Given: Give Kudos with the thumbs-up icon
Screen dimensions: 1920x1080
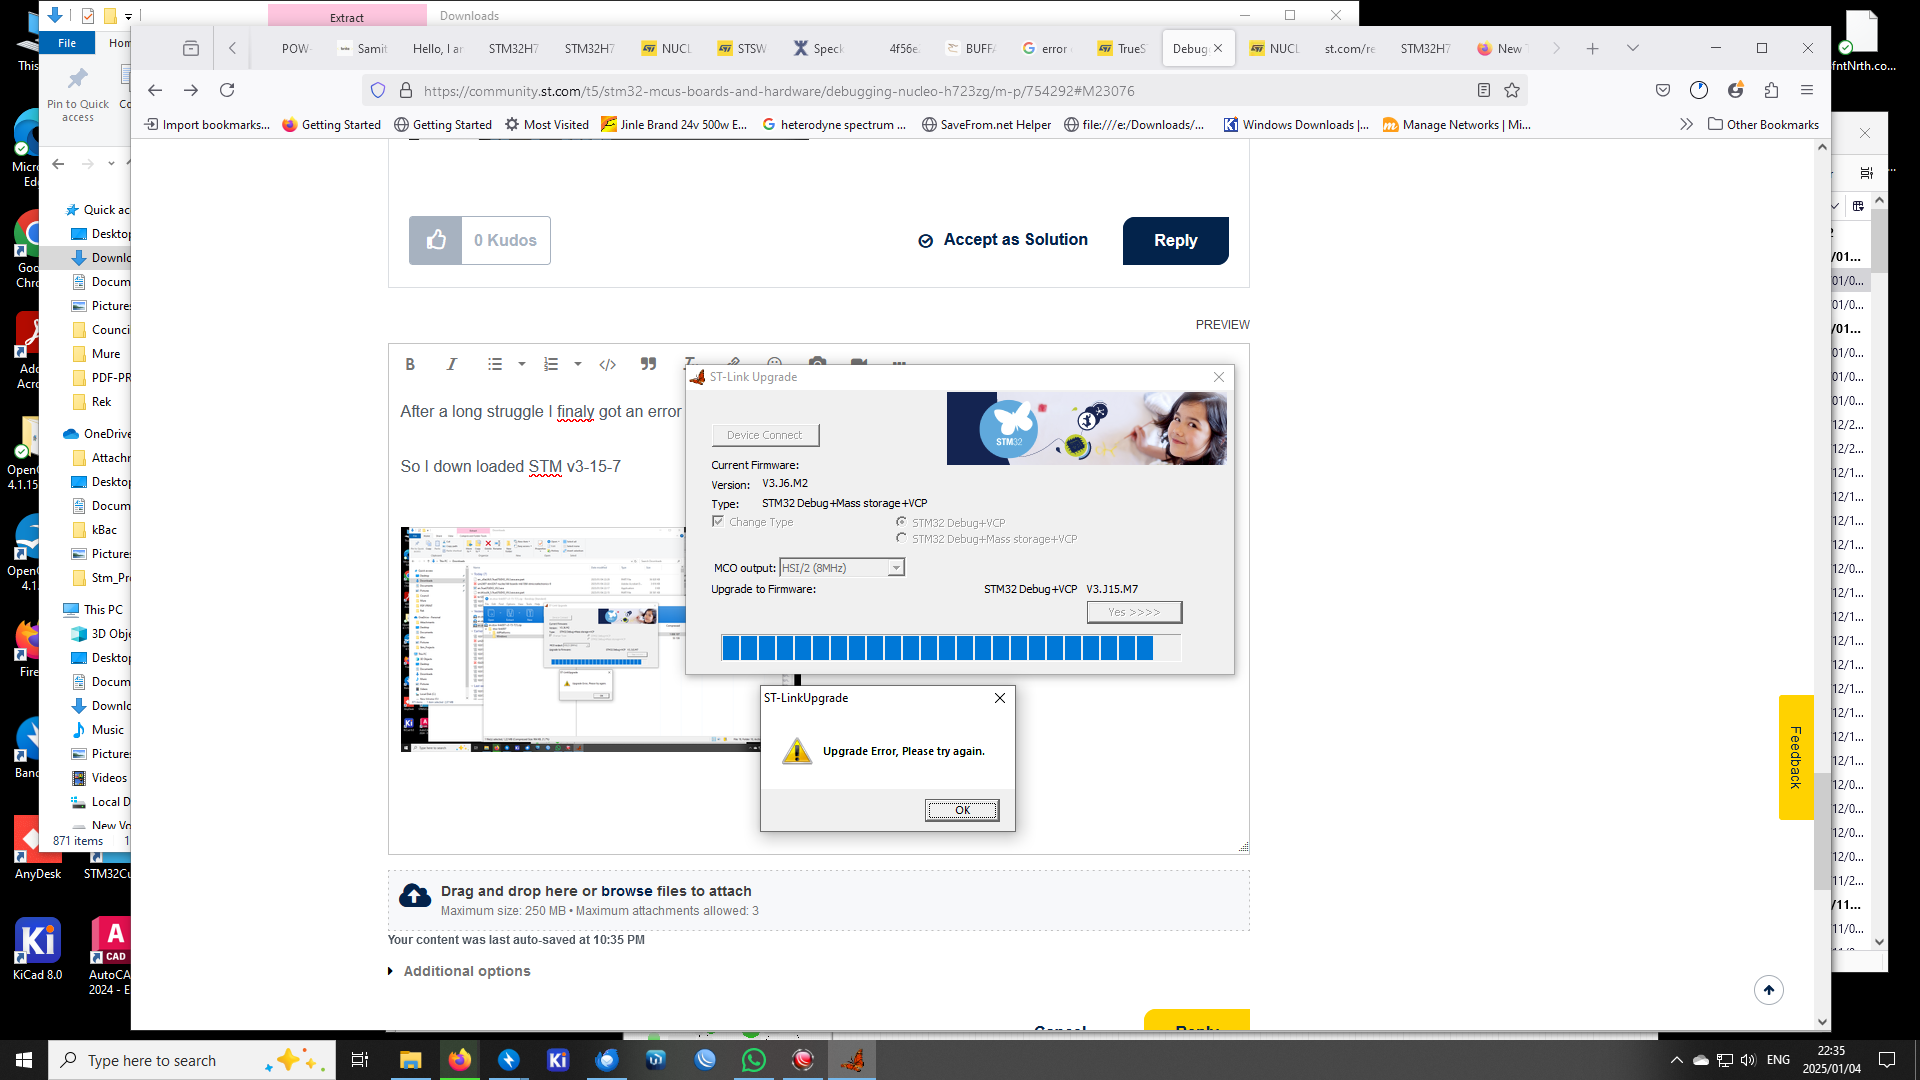Looking at the screenshot, I should (x=435, y=240).
